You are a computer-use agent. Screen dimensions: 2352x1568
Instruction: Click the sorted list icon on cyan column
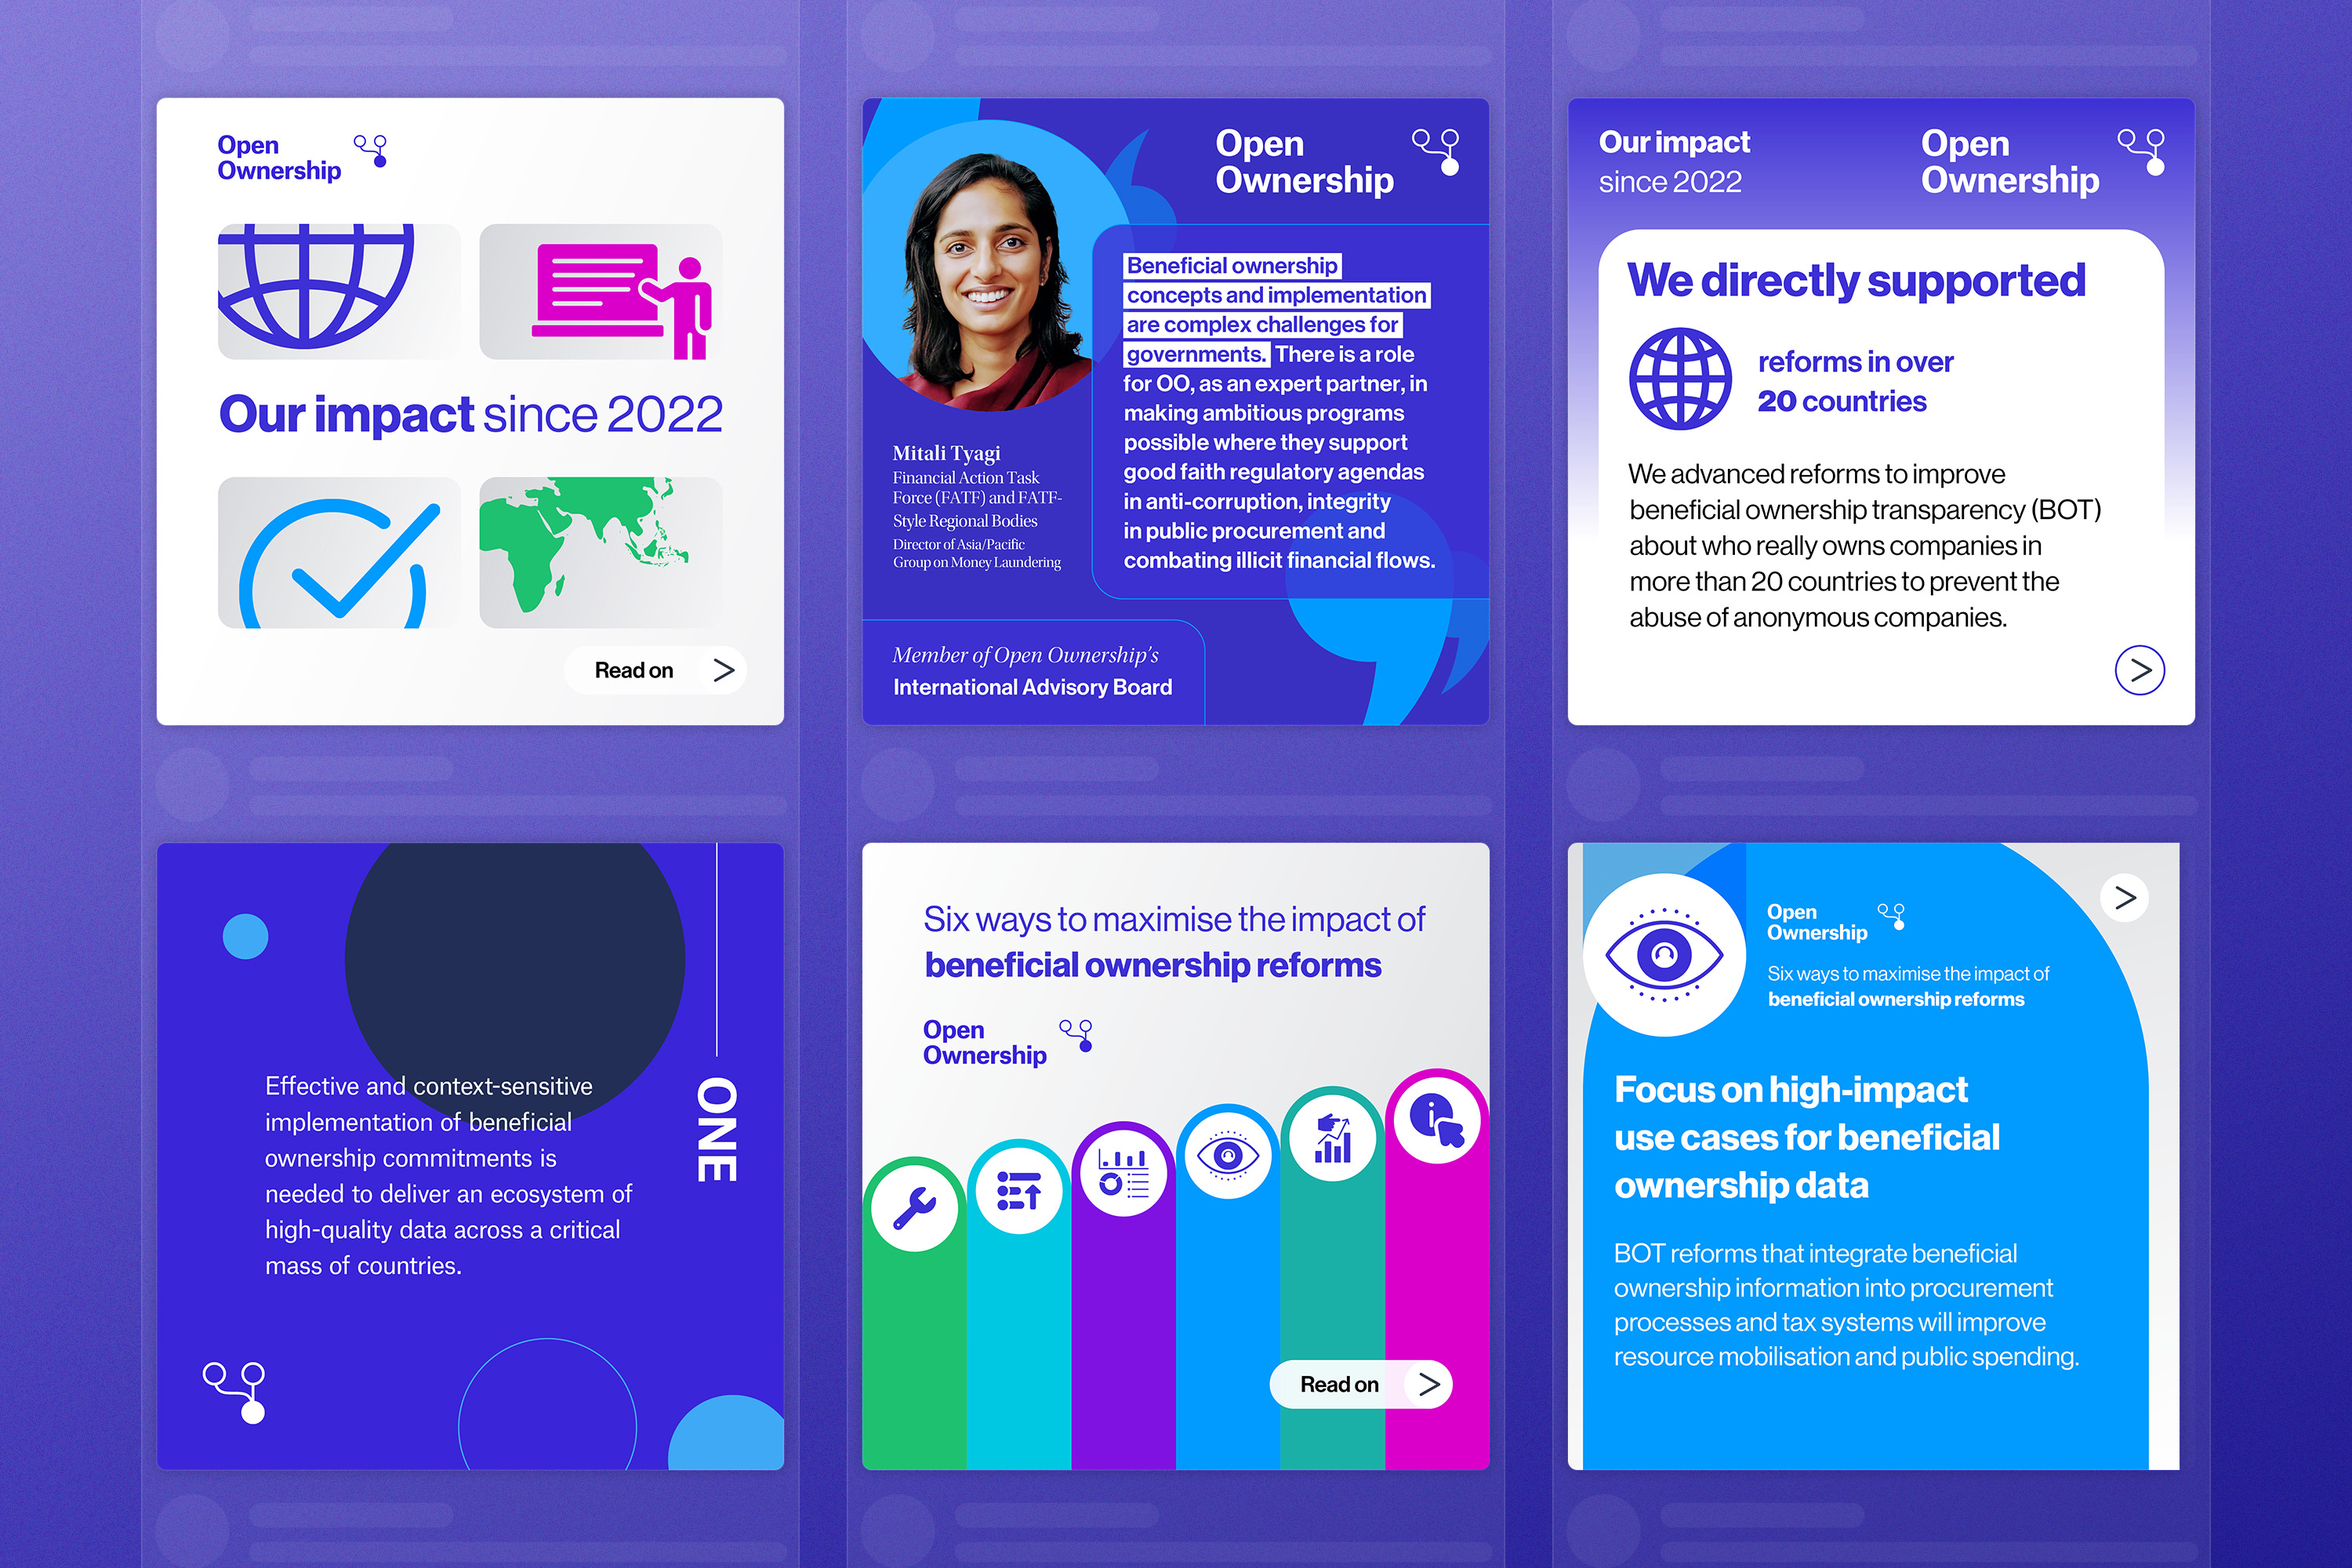point(1019,1190)
